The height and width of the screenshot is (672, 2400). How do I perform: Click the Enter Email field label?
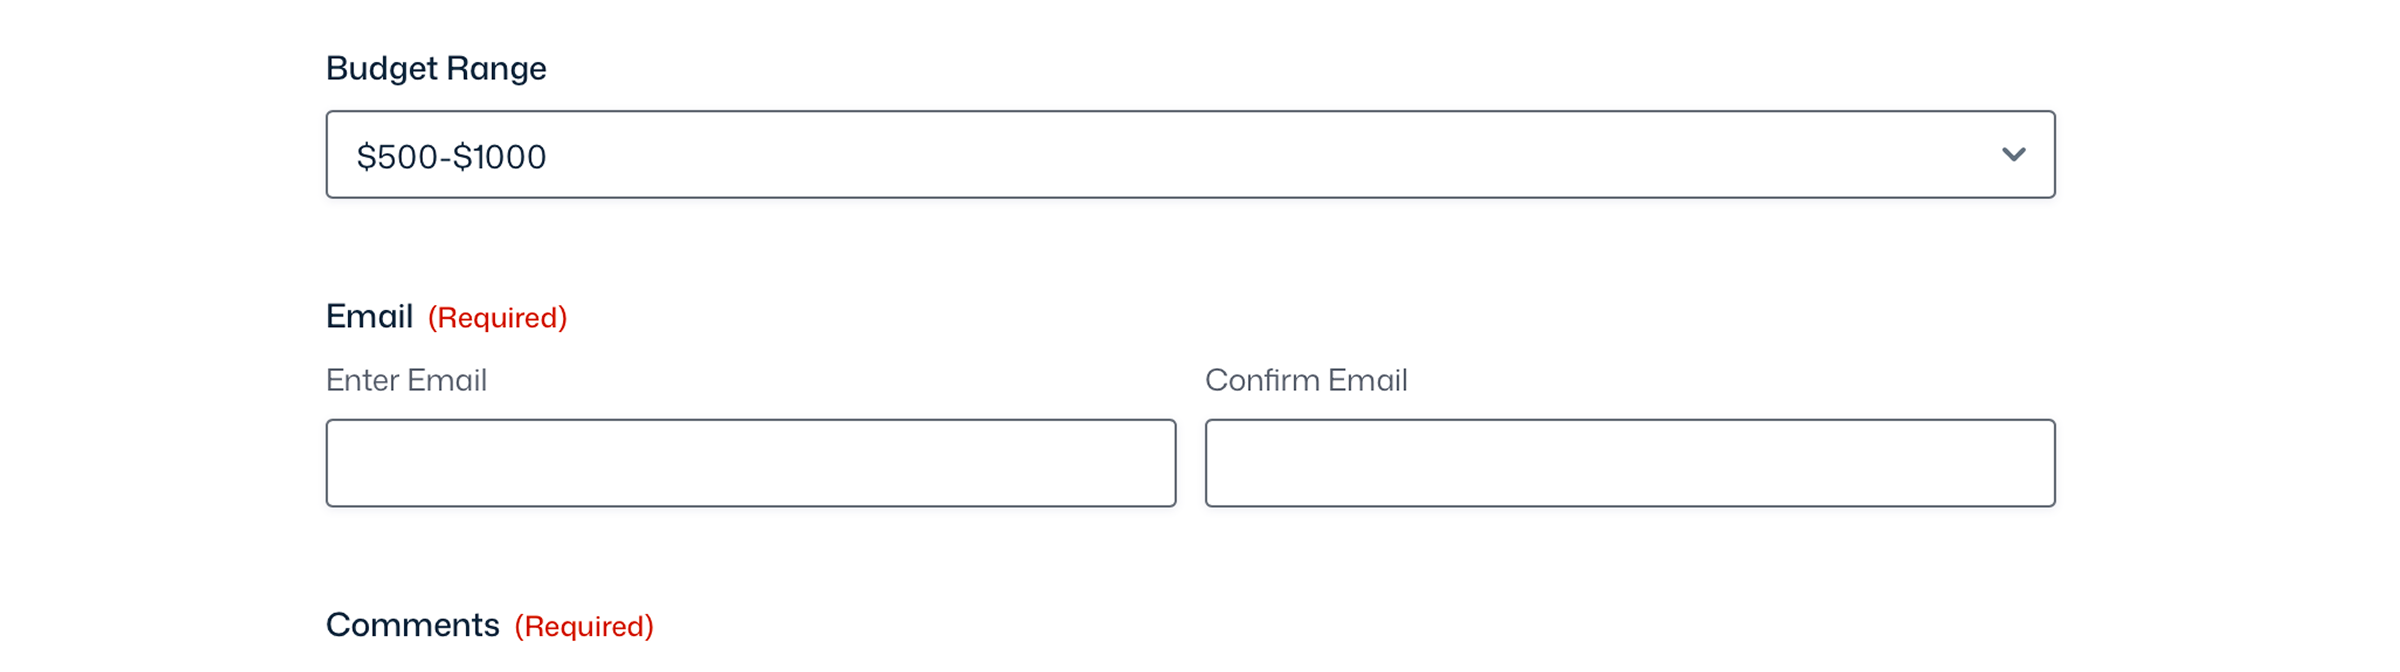pos(406,380)
